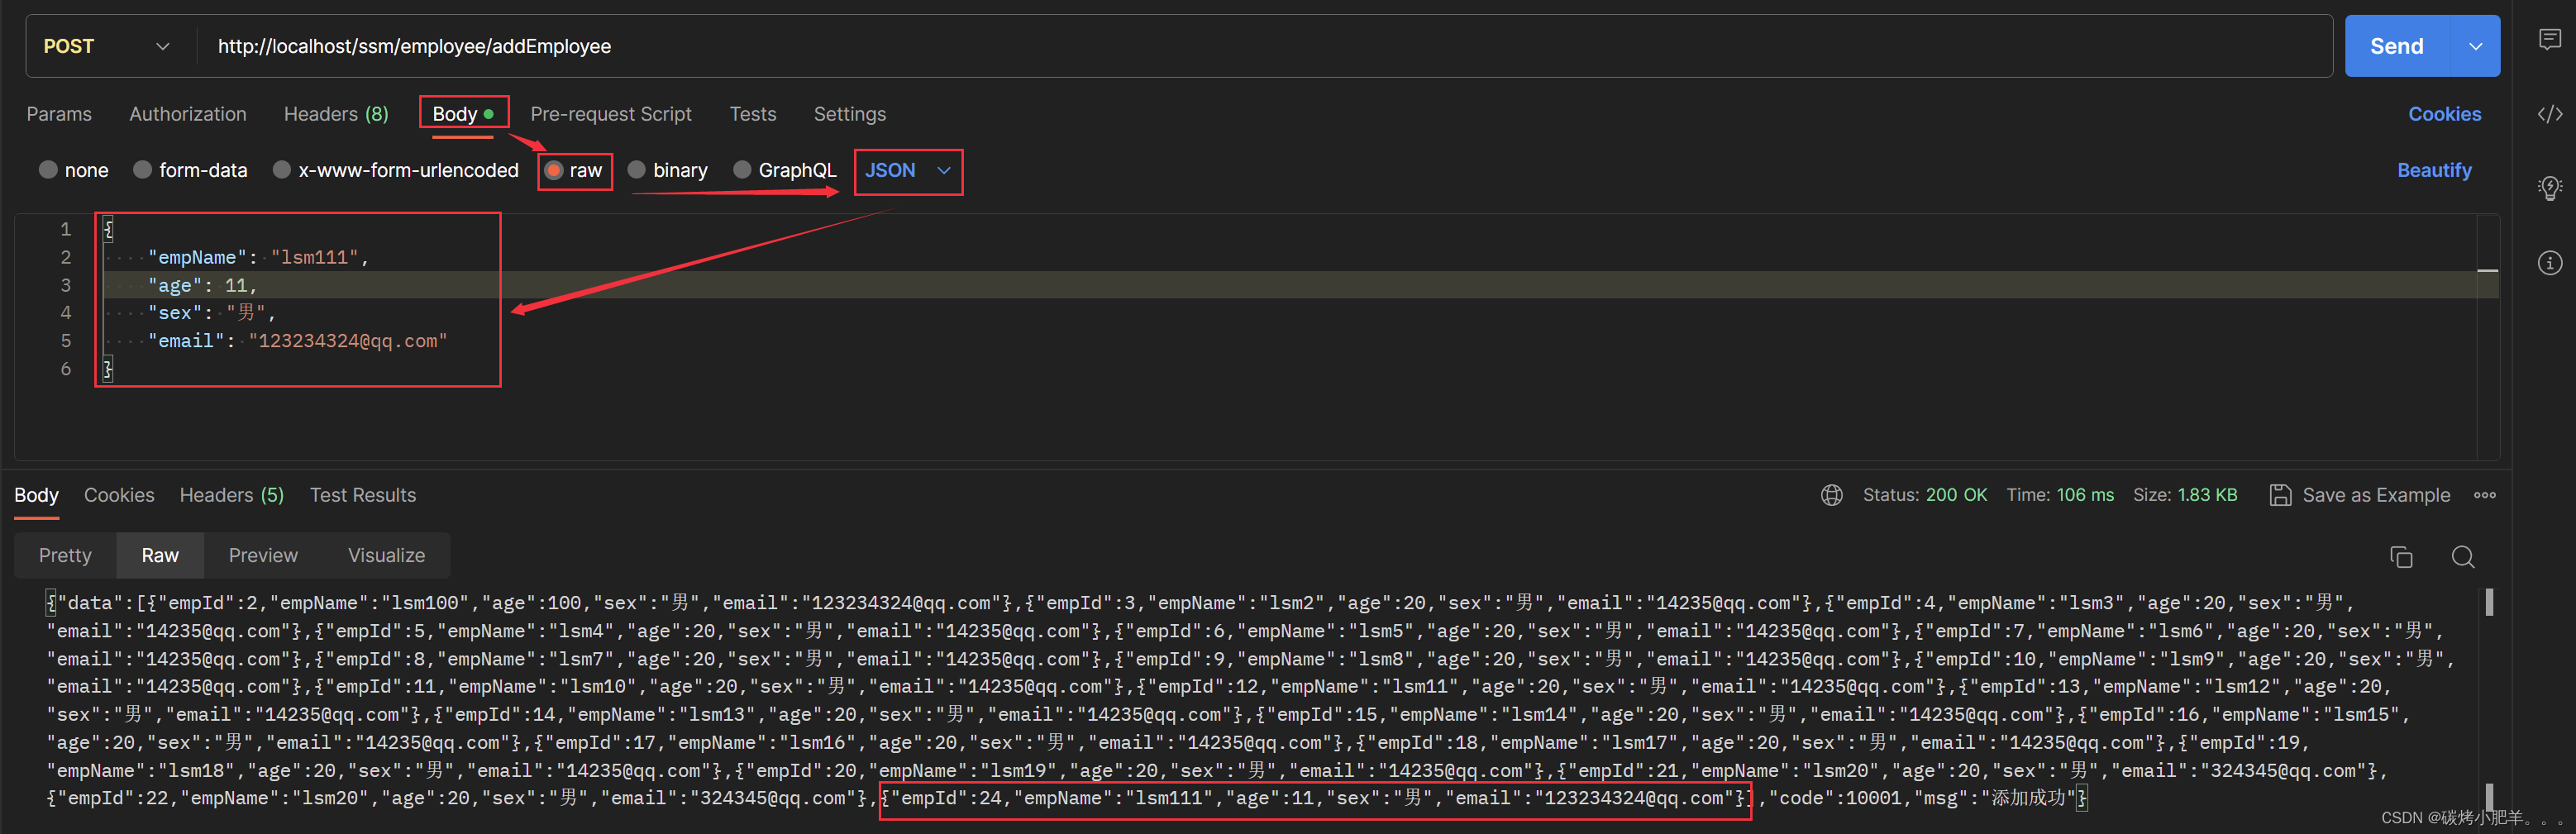Open the request Settings tab
This screenshot has width=2576, height=834.
click(849, 114)
